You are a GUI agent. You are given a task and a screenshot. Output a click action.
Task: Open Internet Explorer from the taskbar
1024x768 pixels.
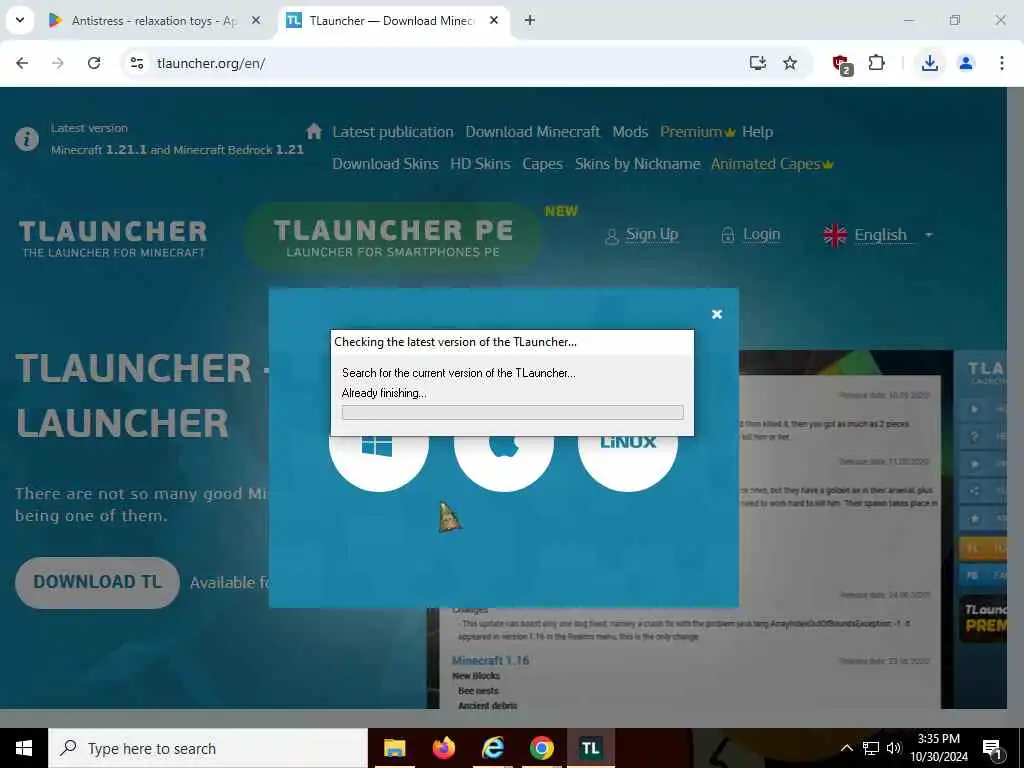click(492, 748)
